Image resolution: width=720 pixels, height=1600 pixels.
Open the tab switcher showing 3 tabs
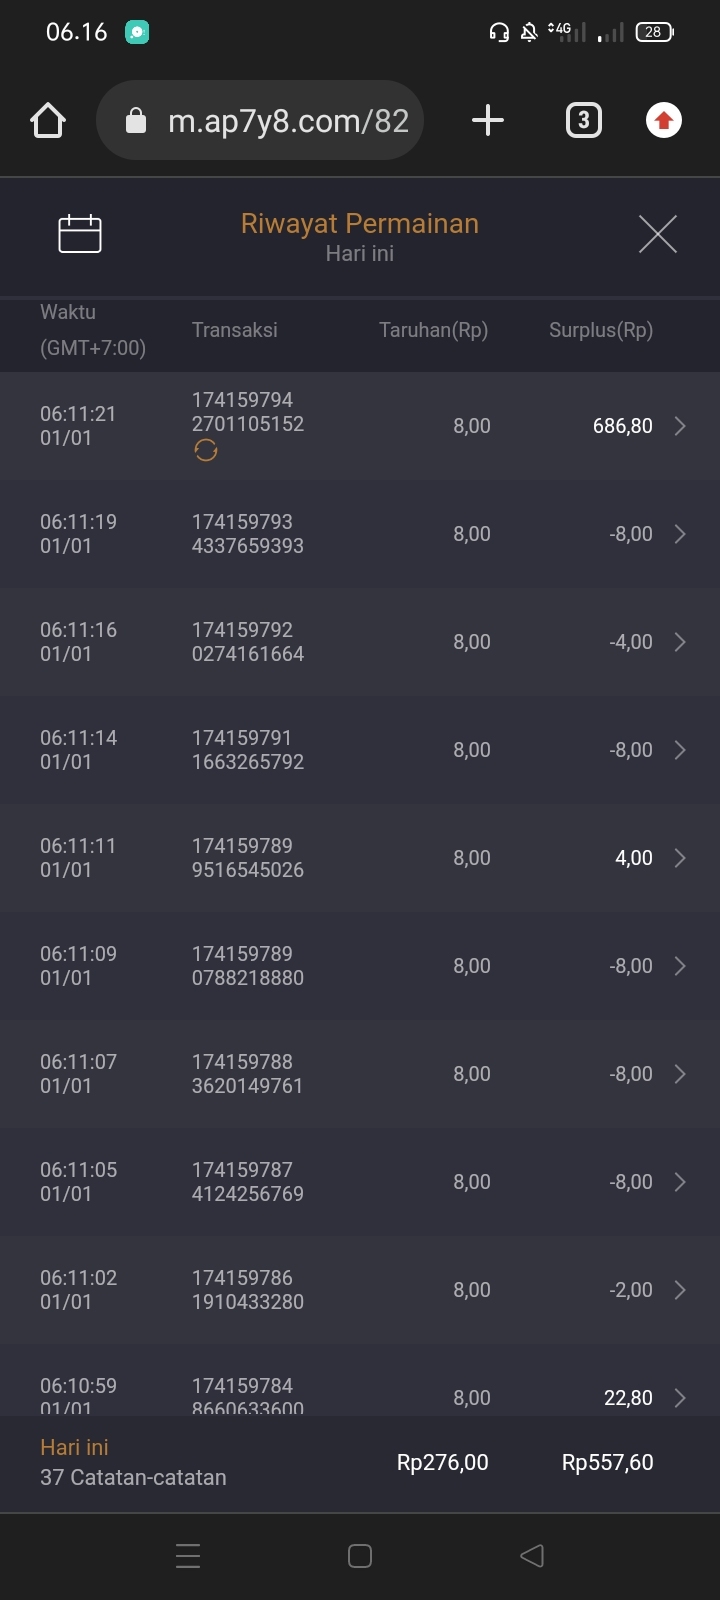[583, 121]
